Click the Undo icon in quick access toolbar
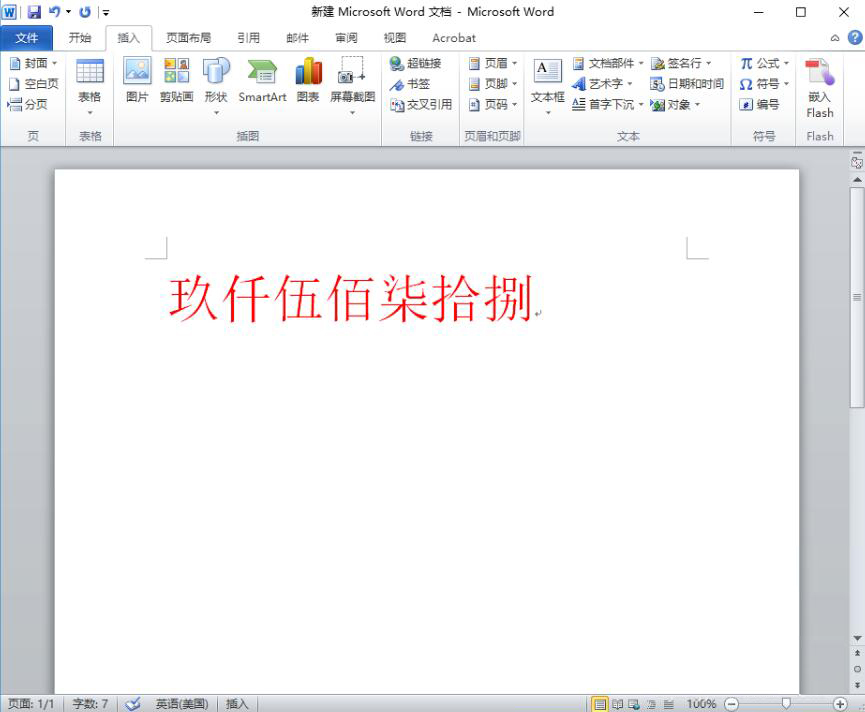The width and height of the screenshot is (865, 712). (x=55, y=12)
